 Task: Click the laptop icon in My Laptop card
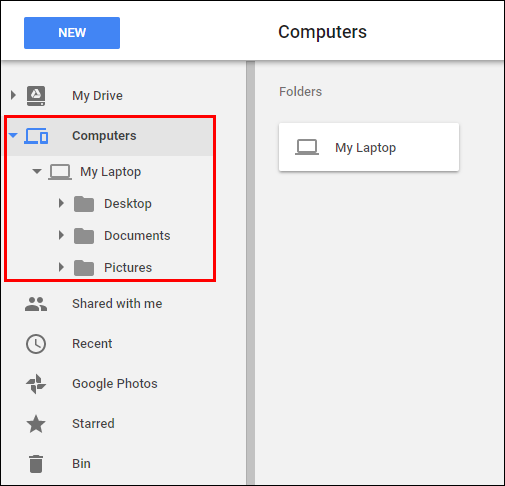(307, 147)
